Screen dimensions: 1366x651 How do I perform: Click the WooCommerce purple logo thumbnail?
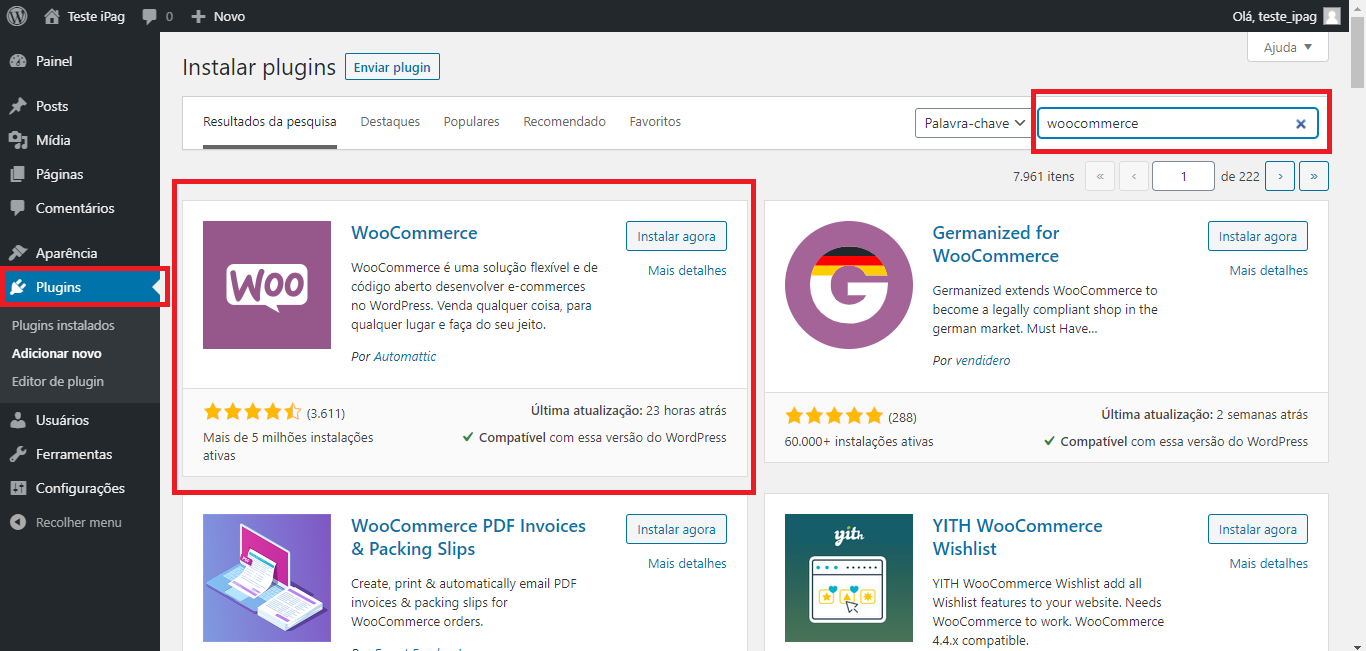267,285
